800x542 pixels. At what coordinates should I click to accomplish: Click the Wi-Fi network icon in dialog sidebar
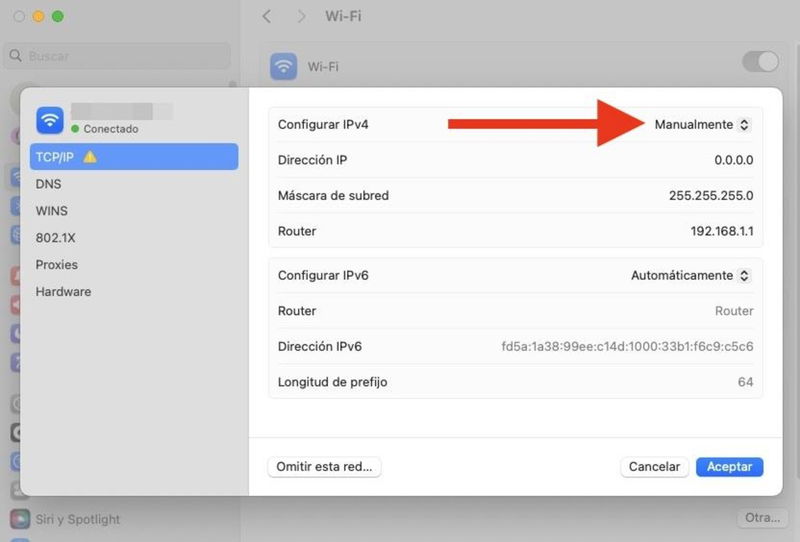pos(50,120)
